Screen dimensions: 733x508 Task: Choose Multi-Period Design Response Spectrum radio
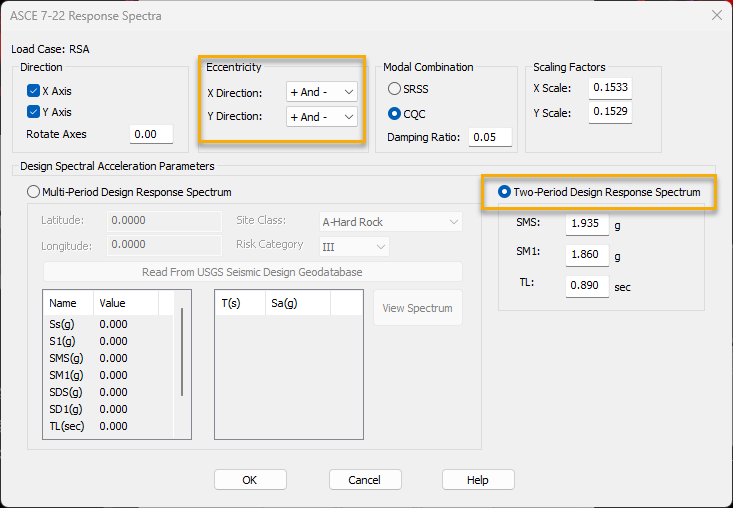point(33,192)
